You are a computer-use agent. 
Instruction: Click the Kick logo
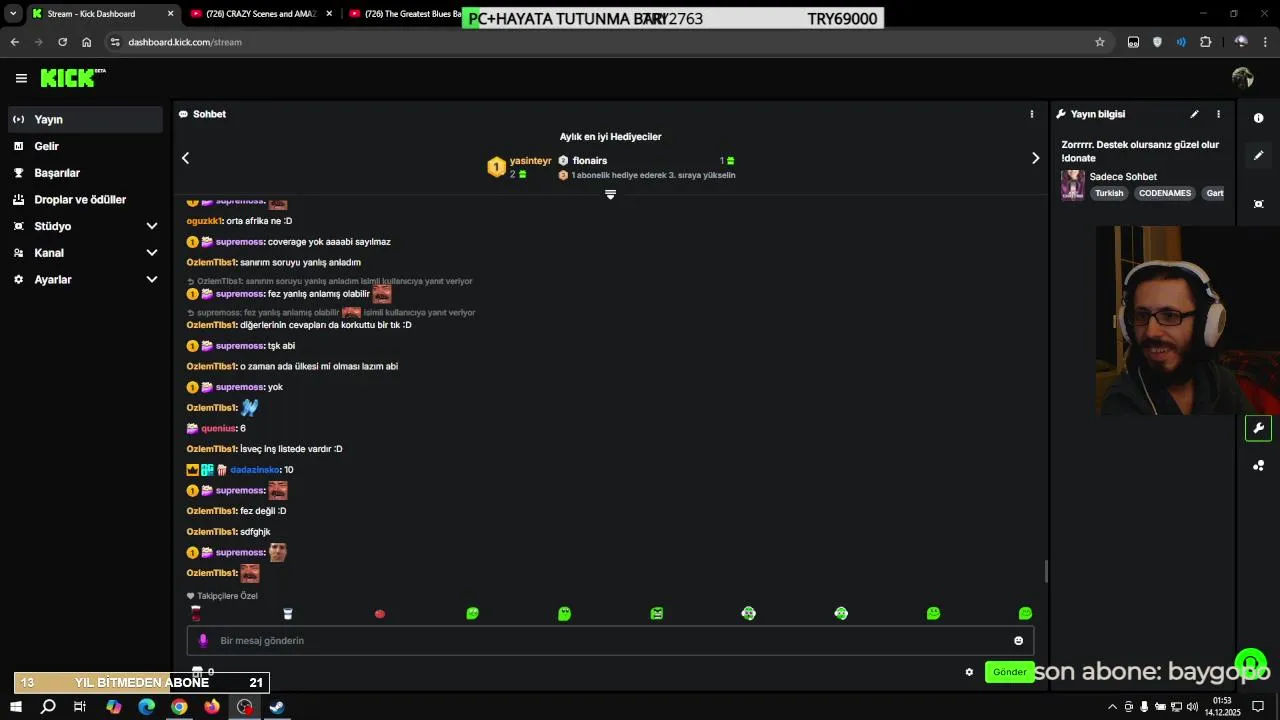click(72, 78)
